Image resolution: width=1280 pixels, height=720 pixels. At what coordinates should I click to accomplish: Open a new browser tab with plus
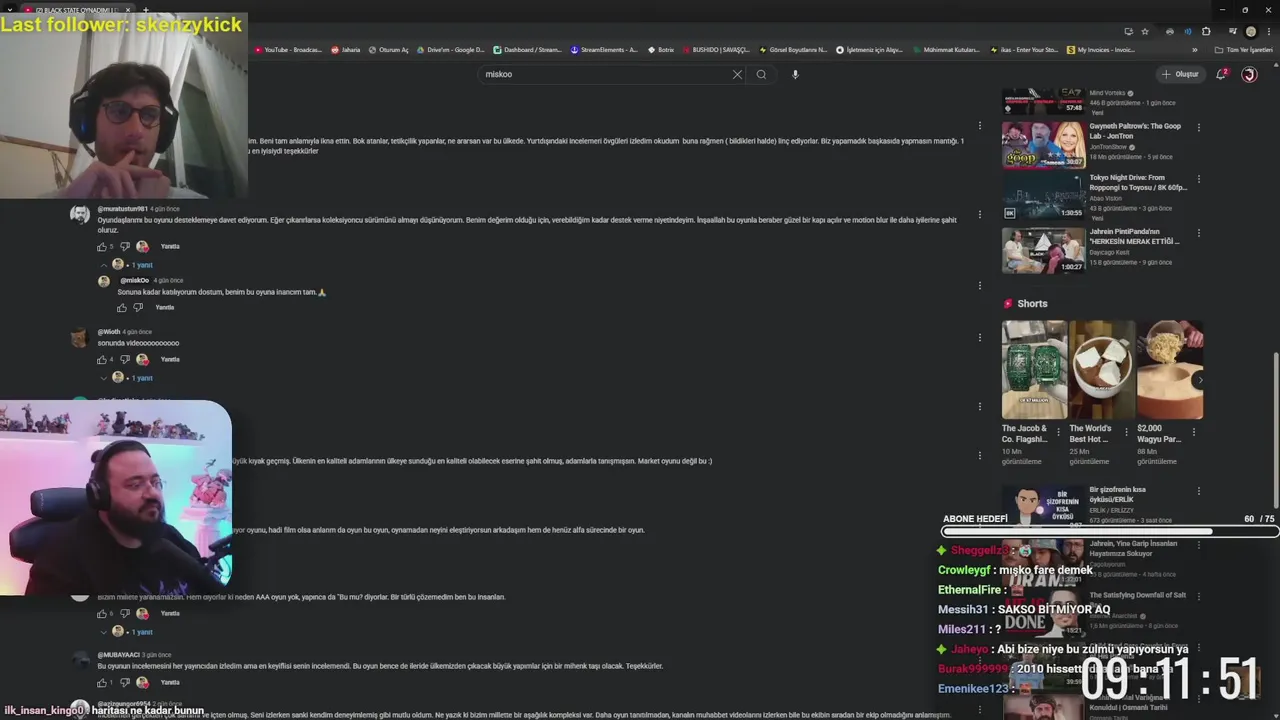(146, 10)
